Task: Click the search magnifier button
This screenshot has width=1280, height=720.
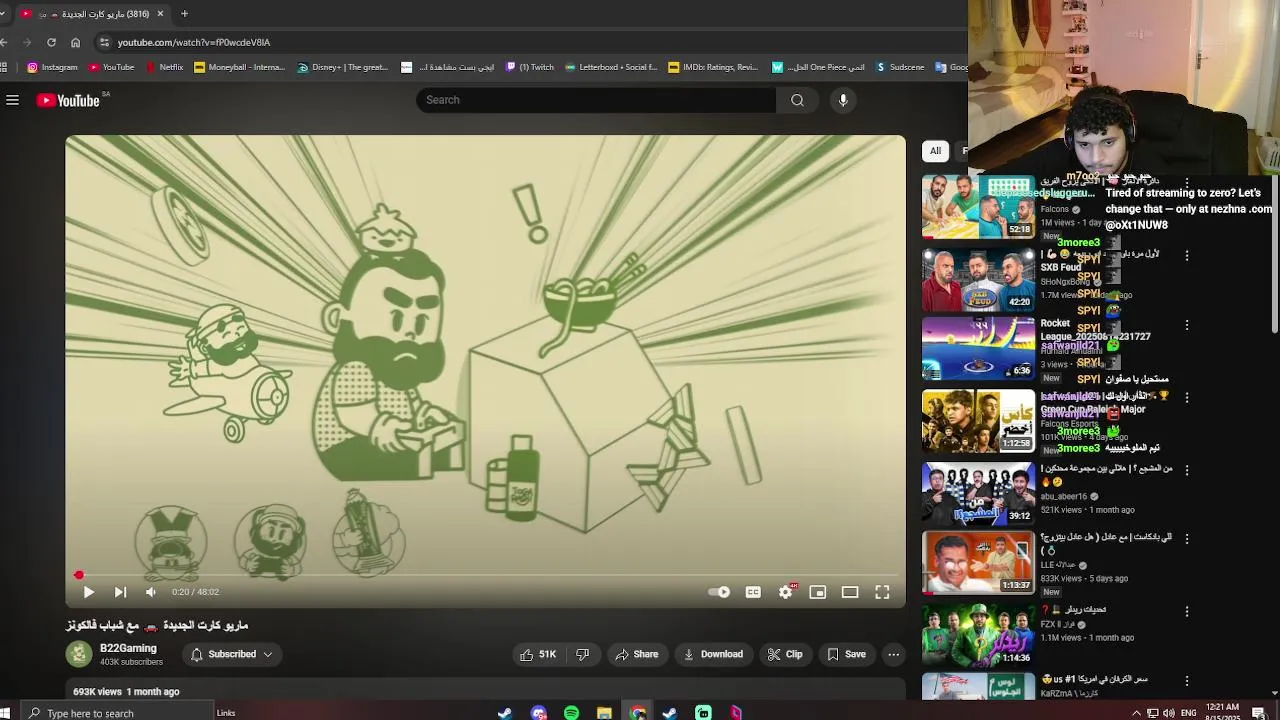Action: tap(797, 100)
